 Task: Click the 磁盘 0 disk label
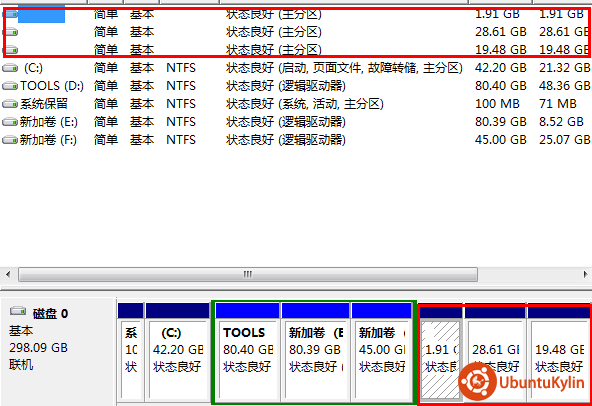[50, 313]
